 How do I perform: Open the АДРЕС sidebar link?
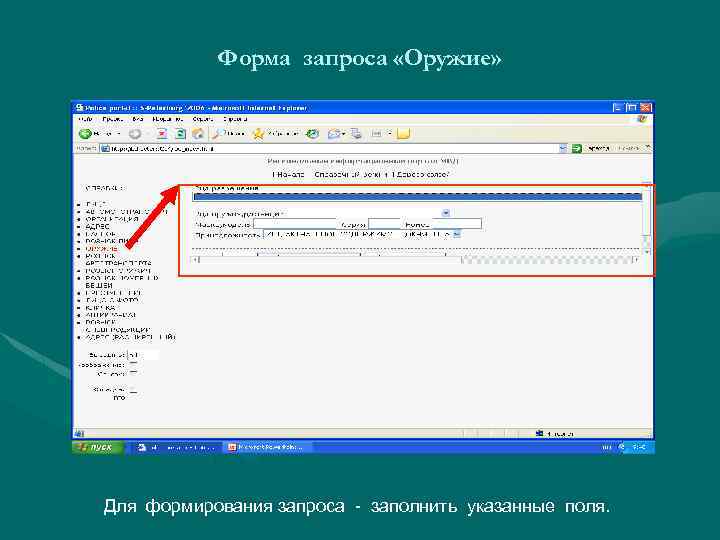coord(98,226)
